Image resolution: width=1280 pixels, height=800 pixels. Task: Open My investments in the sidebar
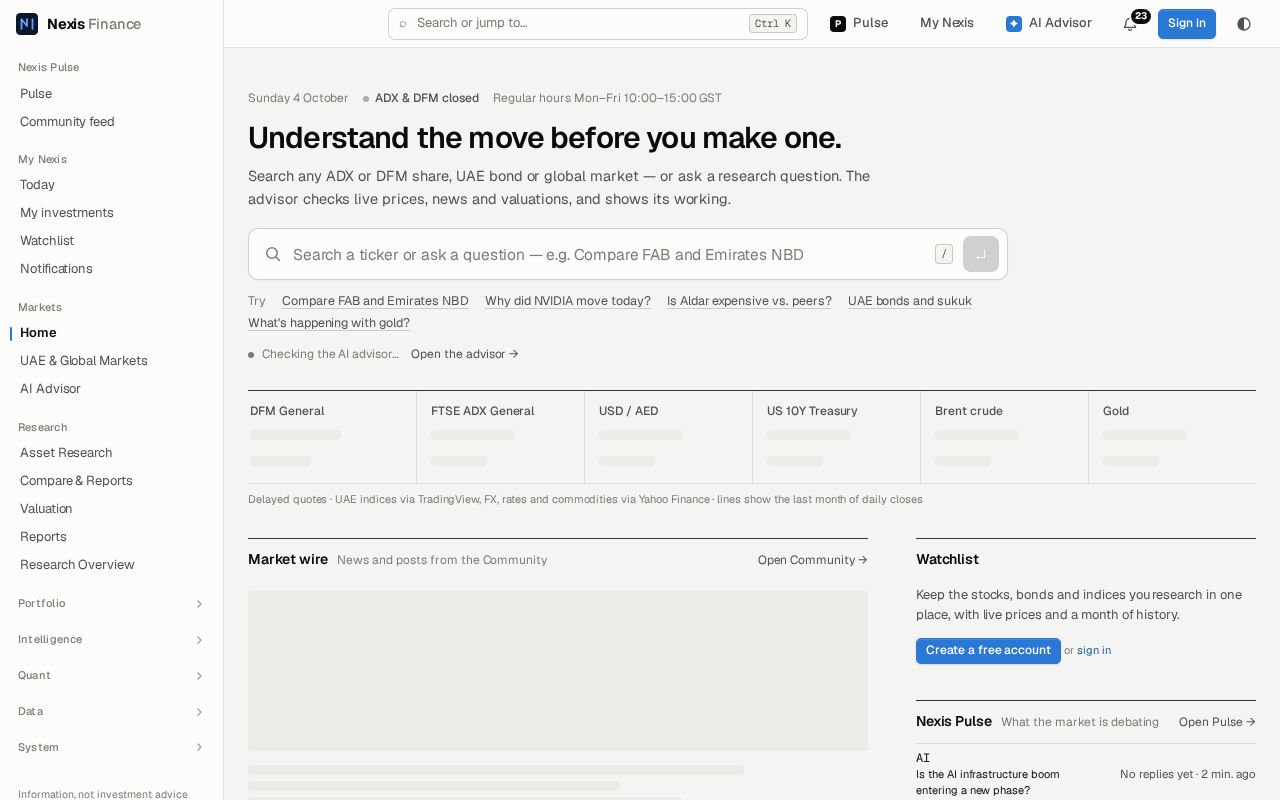(x=67, y=213)
